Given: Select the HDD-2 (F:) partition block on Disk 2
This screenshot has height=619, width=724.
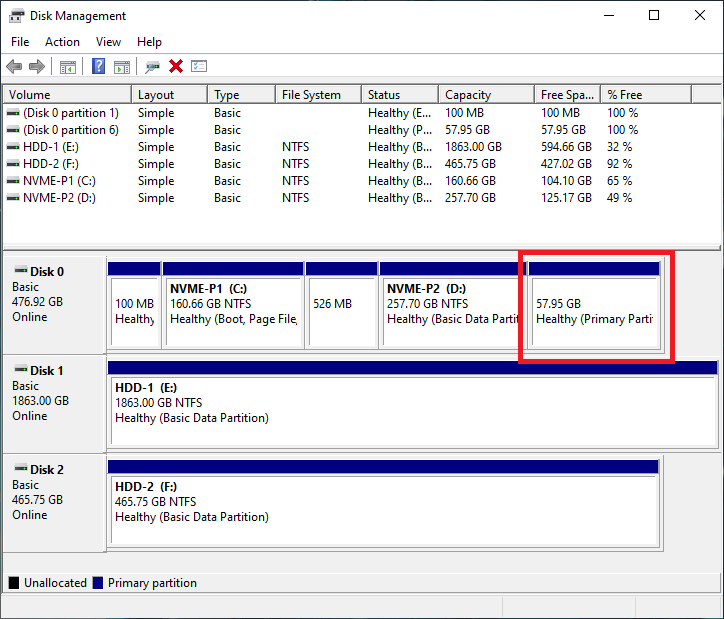Looking at the screenshot, I should 384,503.
